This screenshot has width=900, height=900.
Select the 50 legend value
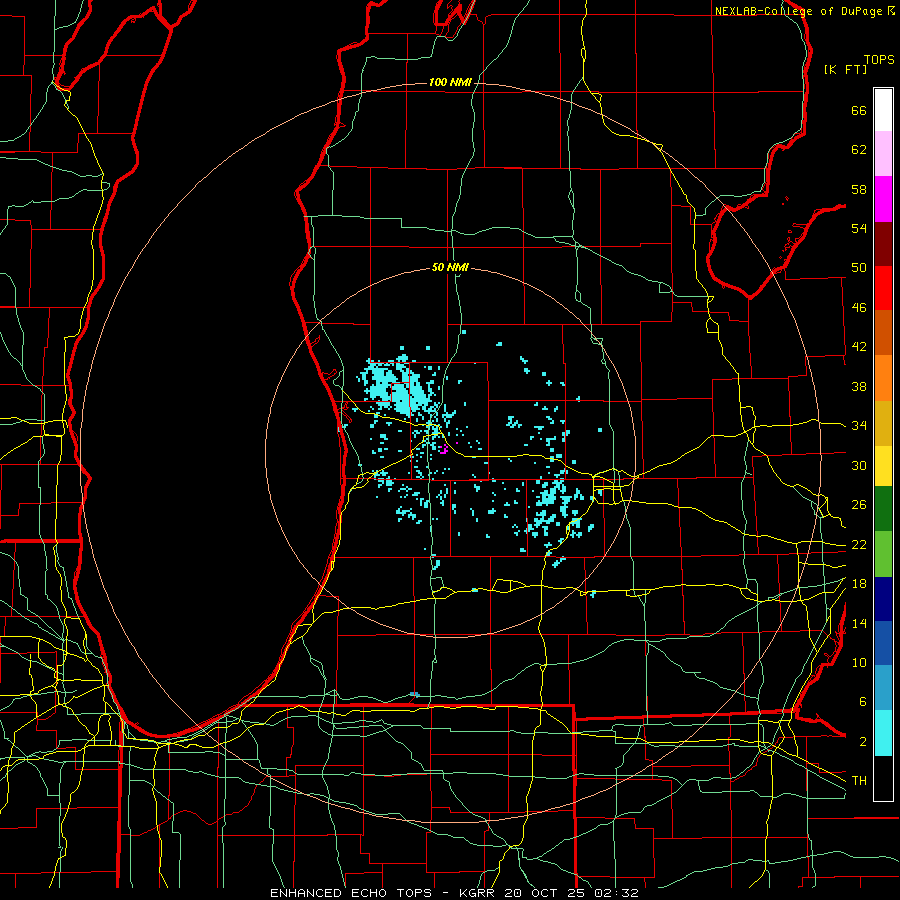tap(859, 267)
